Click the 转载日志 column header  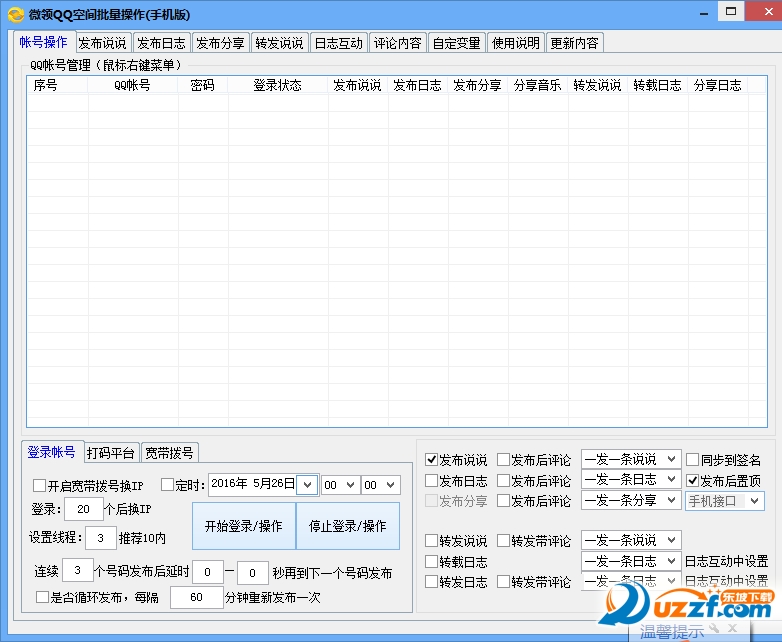pos(657,85)
